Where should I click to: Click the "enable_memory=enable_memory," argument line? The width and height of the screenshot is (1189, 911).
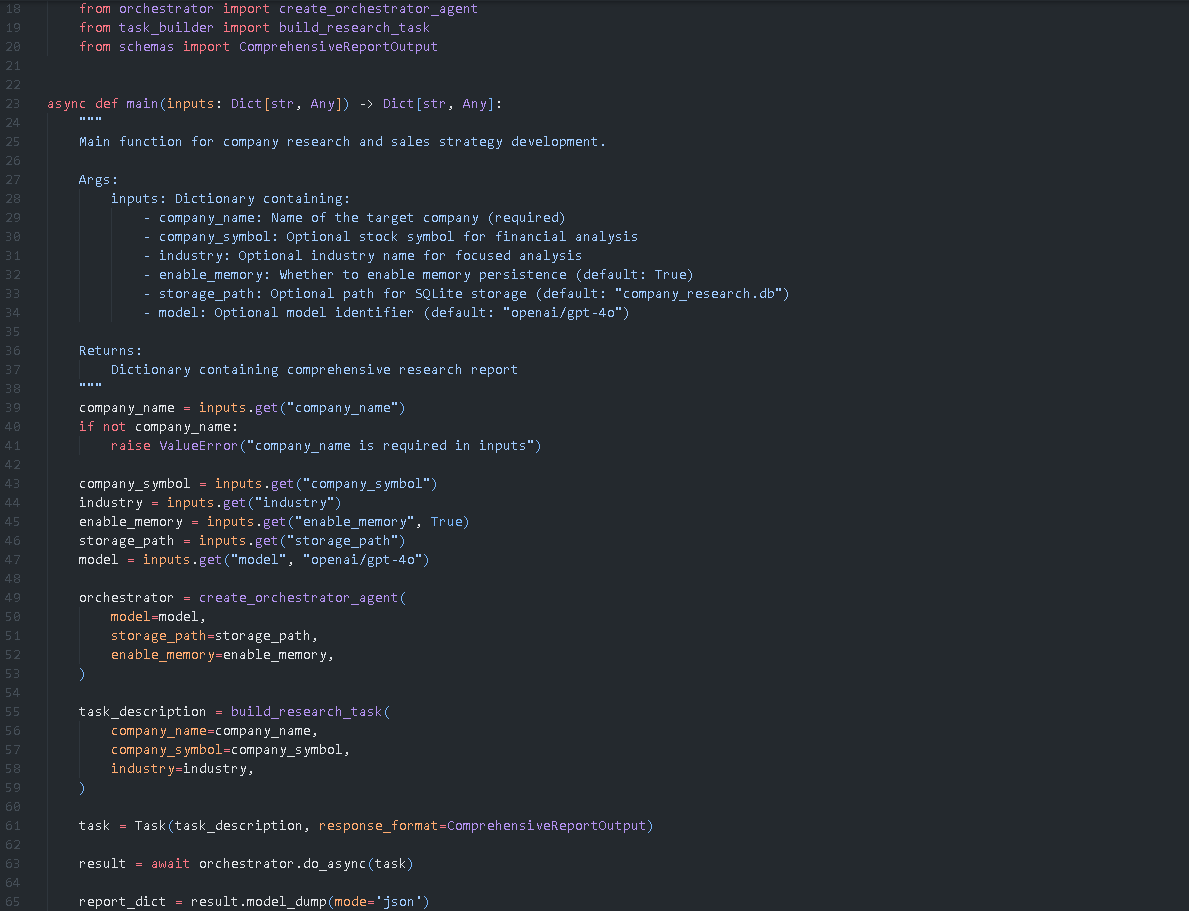pos(222,655)
